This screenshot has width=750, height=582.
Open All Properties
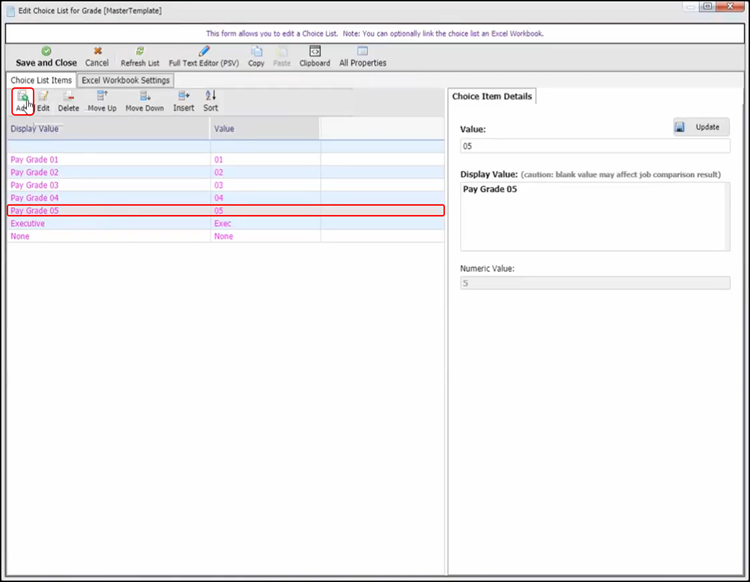(362, 56)
